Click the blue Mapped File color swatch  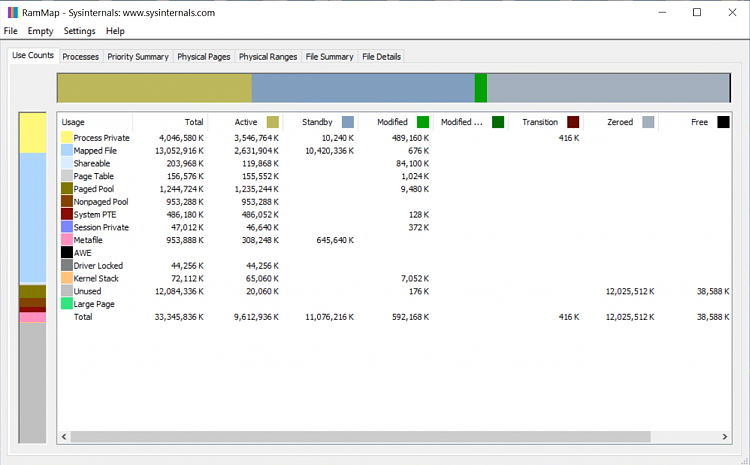(x=67, y=150)
